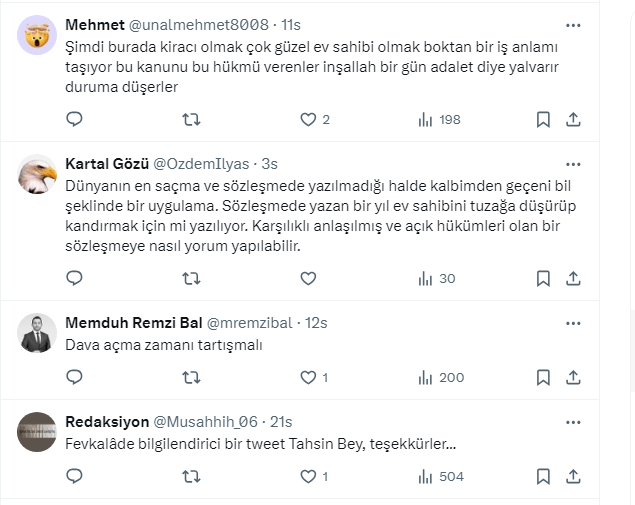Retweet Kartal Gözü's tweet
635x505 pixels.
(191, 279)
